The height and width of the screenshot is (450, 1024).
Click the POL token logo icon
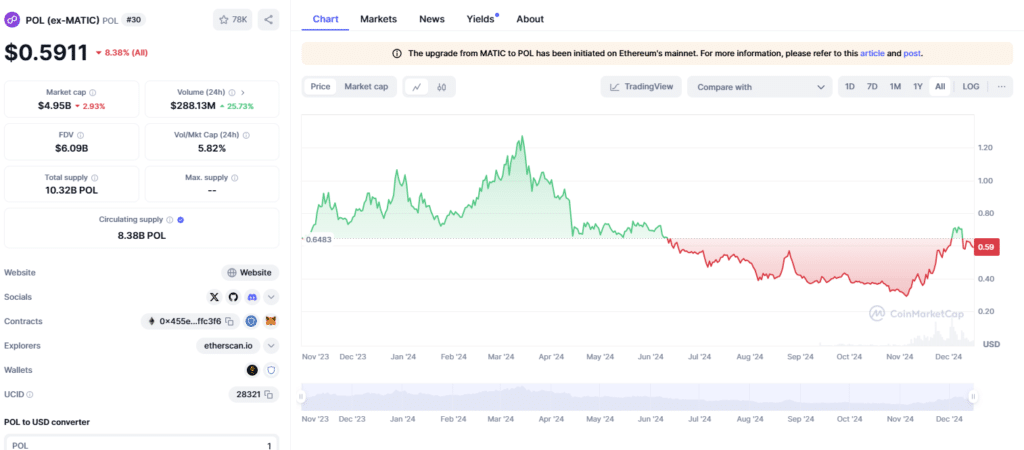(12, 20)
